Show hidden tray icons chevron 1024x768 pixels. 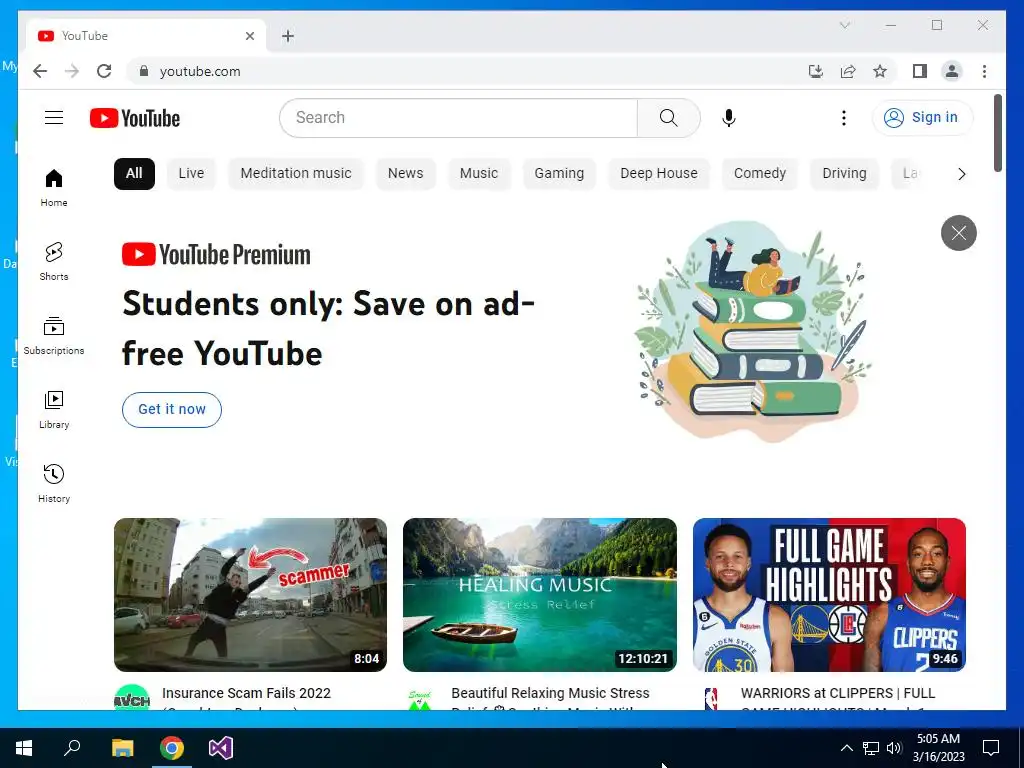[x=846, y=748]
